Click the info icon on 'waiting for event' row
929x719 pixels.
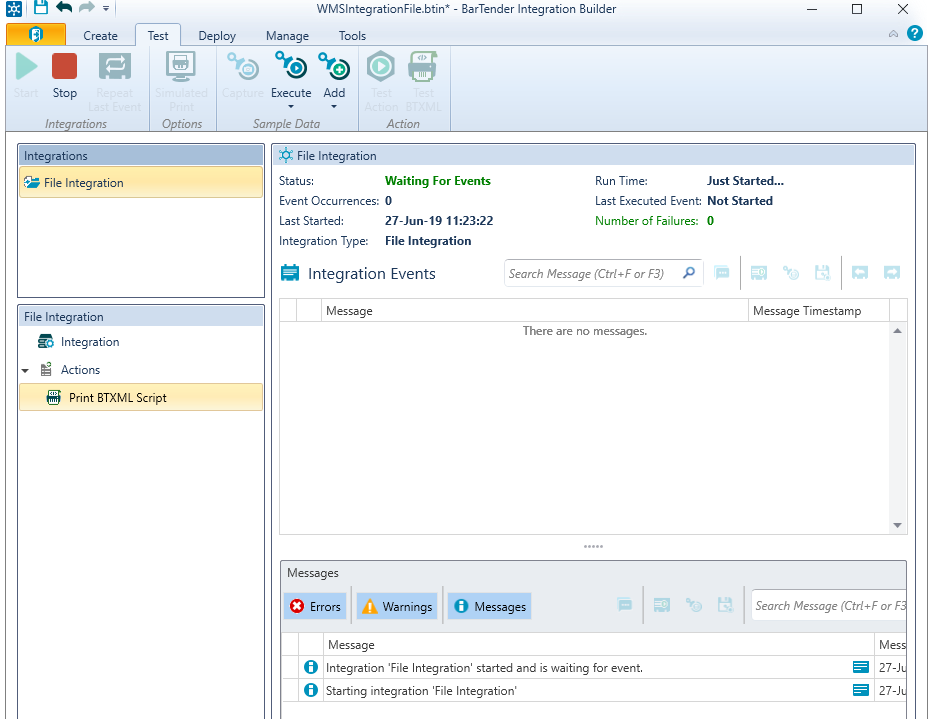tap(310, 667)
